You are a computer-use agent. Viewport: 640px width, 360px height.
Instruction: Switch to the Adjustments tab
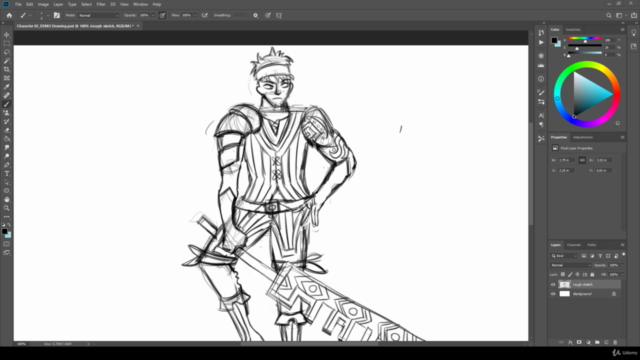[583, 138]
